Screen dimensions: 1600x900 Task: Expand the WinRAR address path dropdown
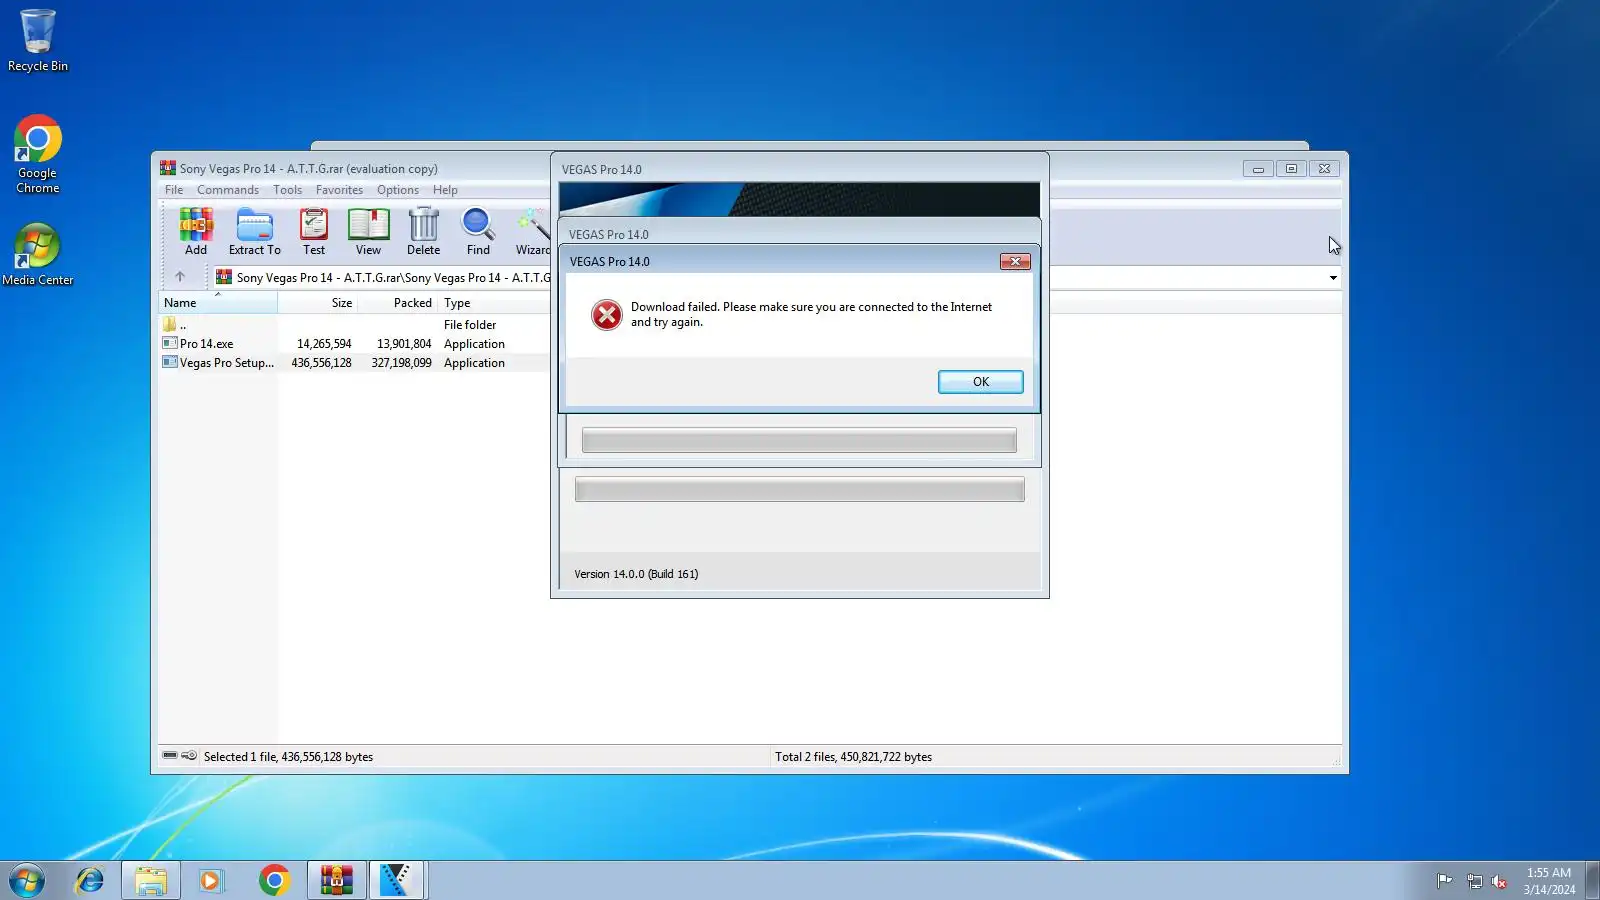[x=1333, y=278]
